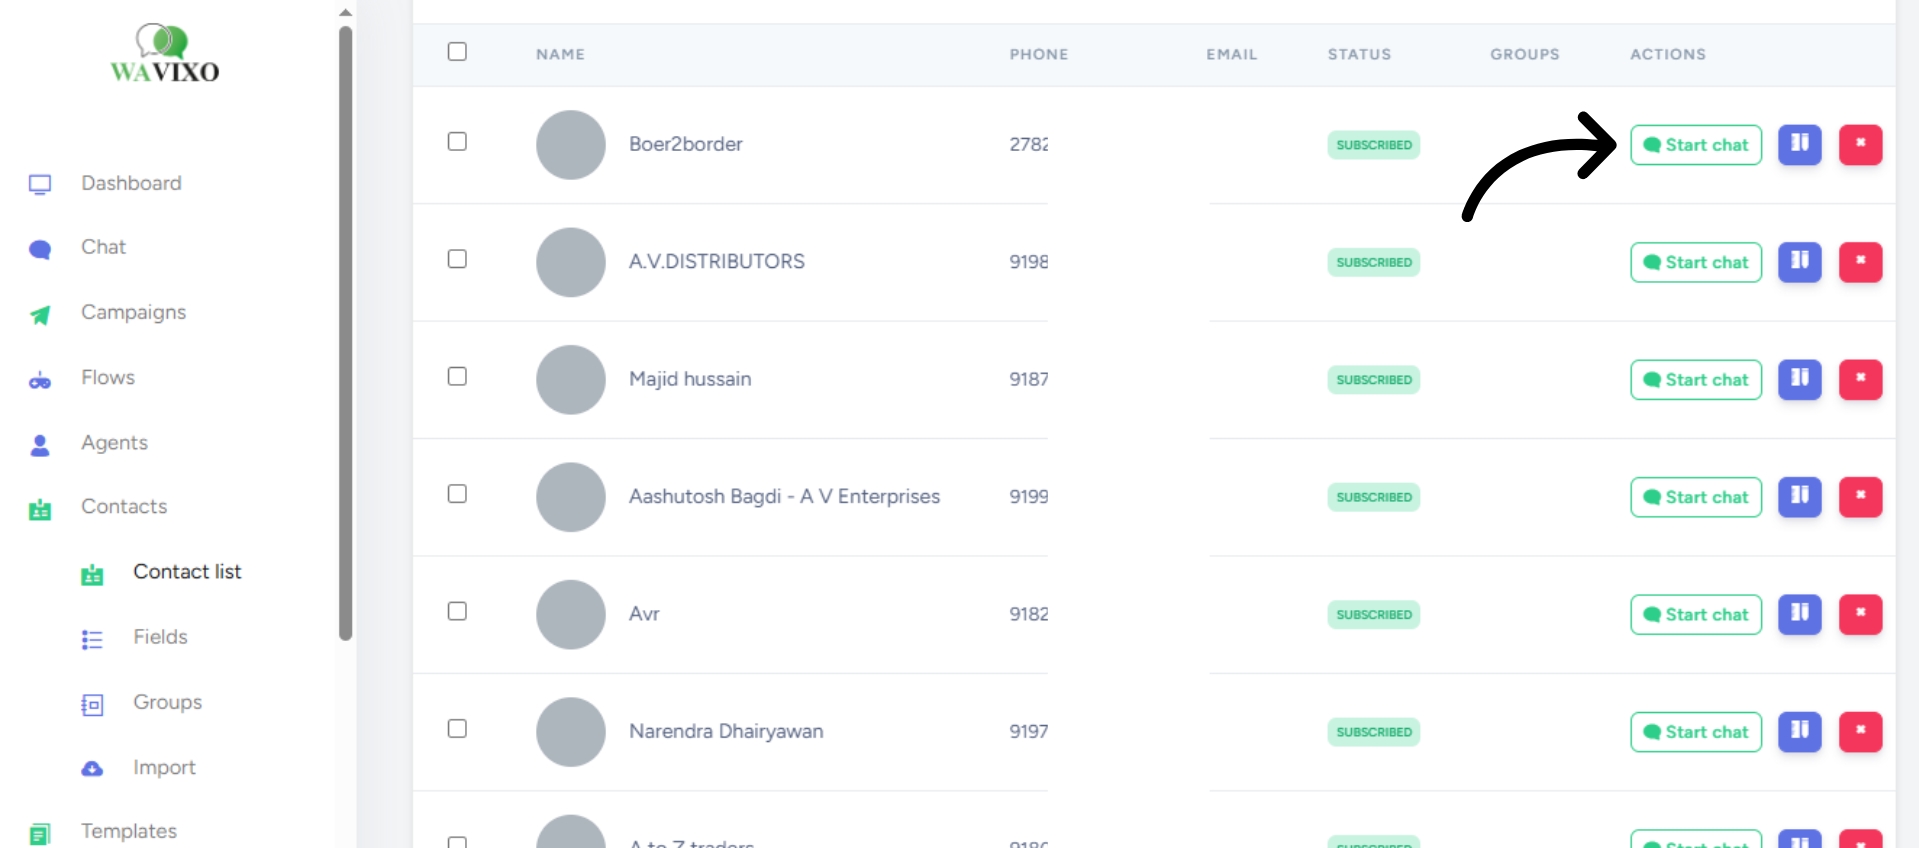
Task: Select the Avr row checkbox
Action: pyautogui.click(x=457, y=611)
